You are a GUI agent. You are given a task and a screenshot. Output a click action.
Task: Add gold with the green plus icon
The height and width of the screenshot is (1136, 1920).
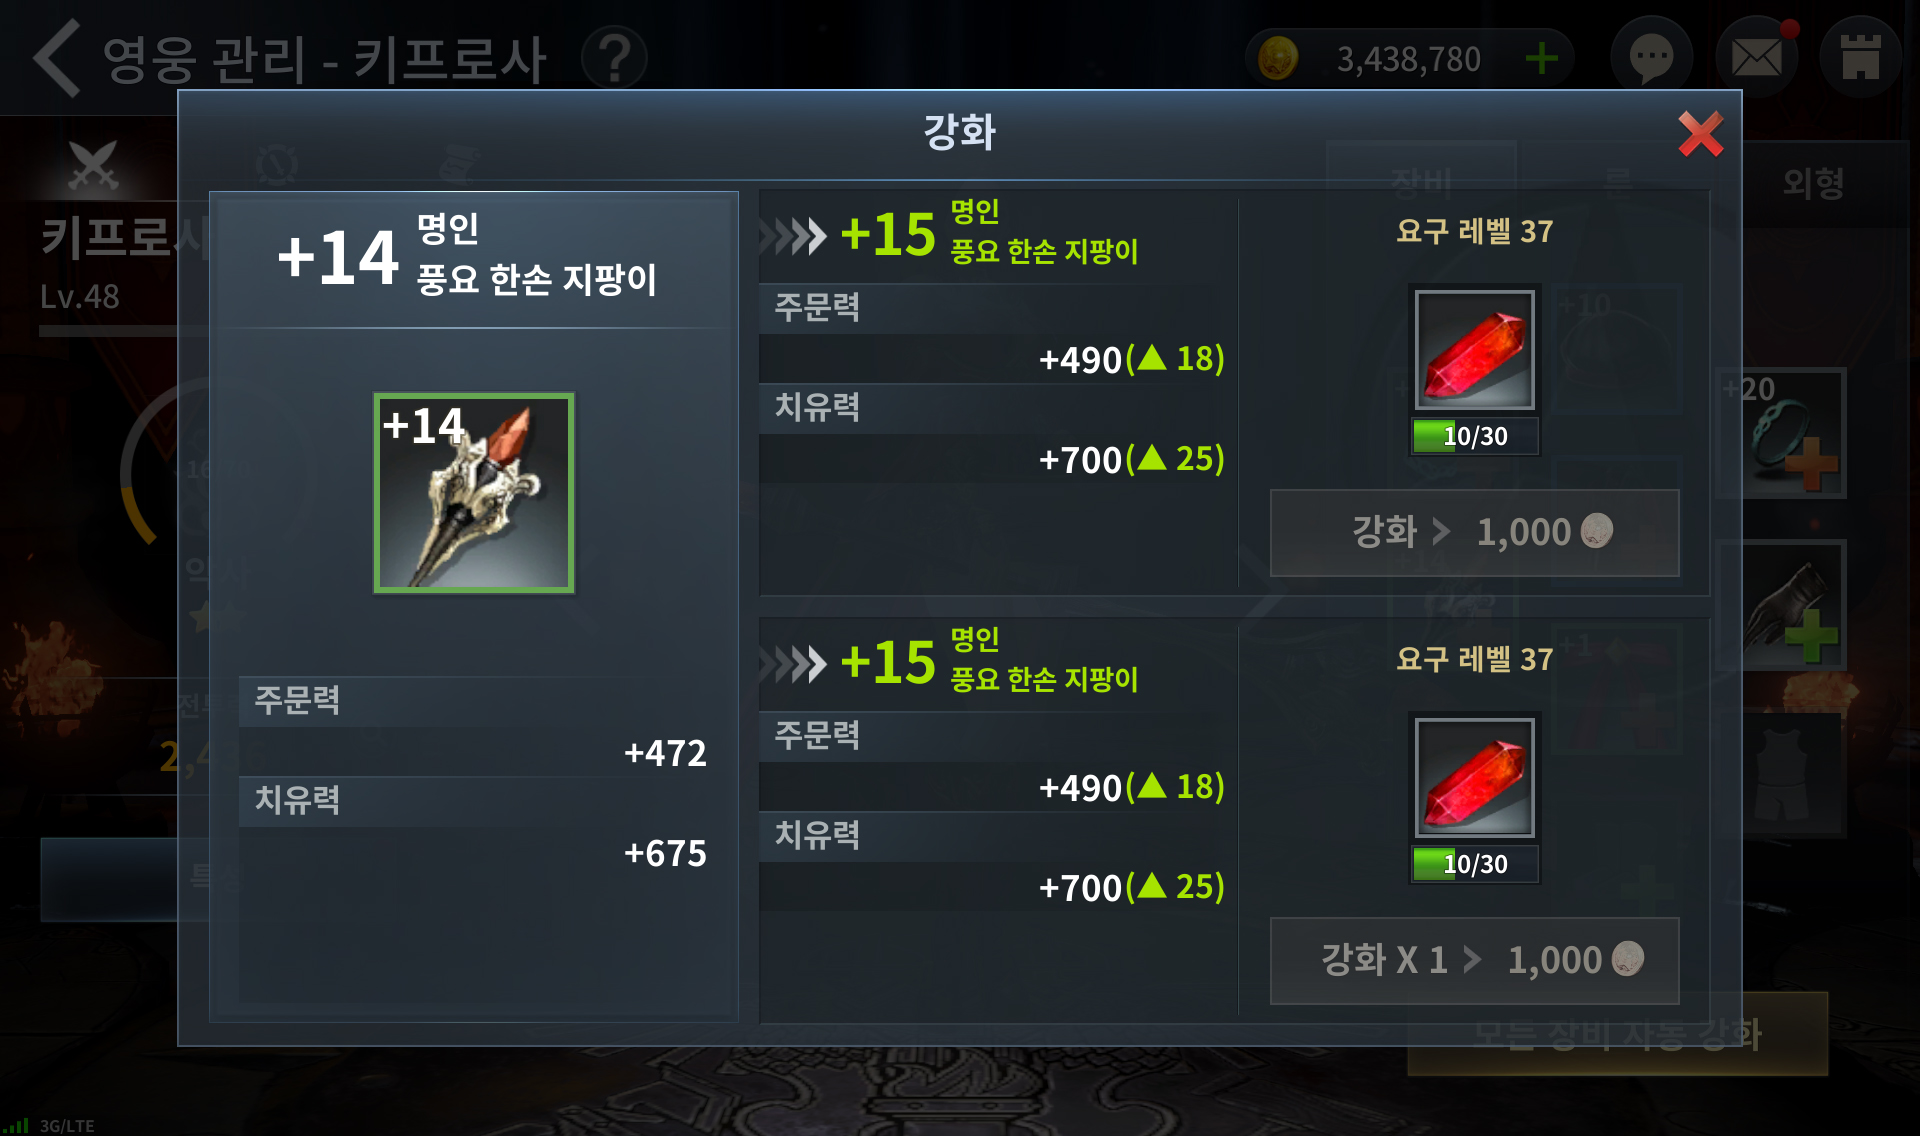click(x=1541, y=59)
